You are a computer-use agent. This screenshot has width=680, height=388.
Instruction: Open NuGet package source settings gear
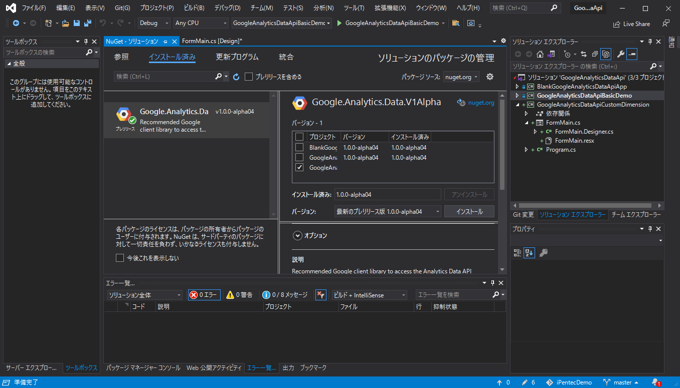point(490,77)
